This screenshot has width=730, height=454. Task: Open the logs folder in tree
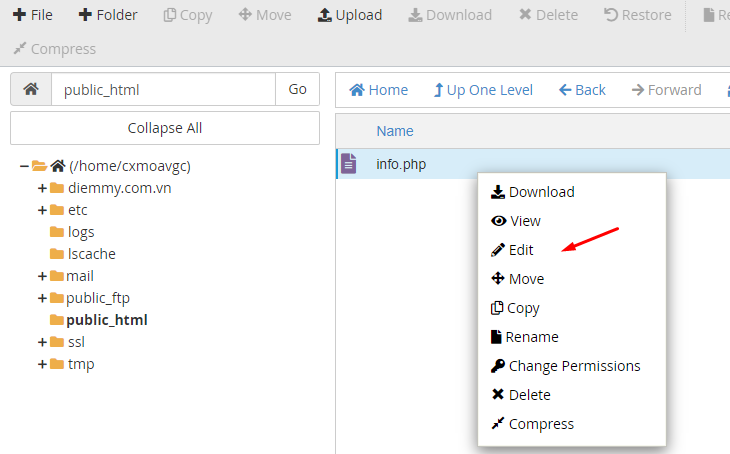point(81,232)
